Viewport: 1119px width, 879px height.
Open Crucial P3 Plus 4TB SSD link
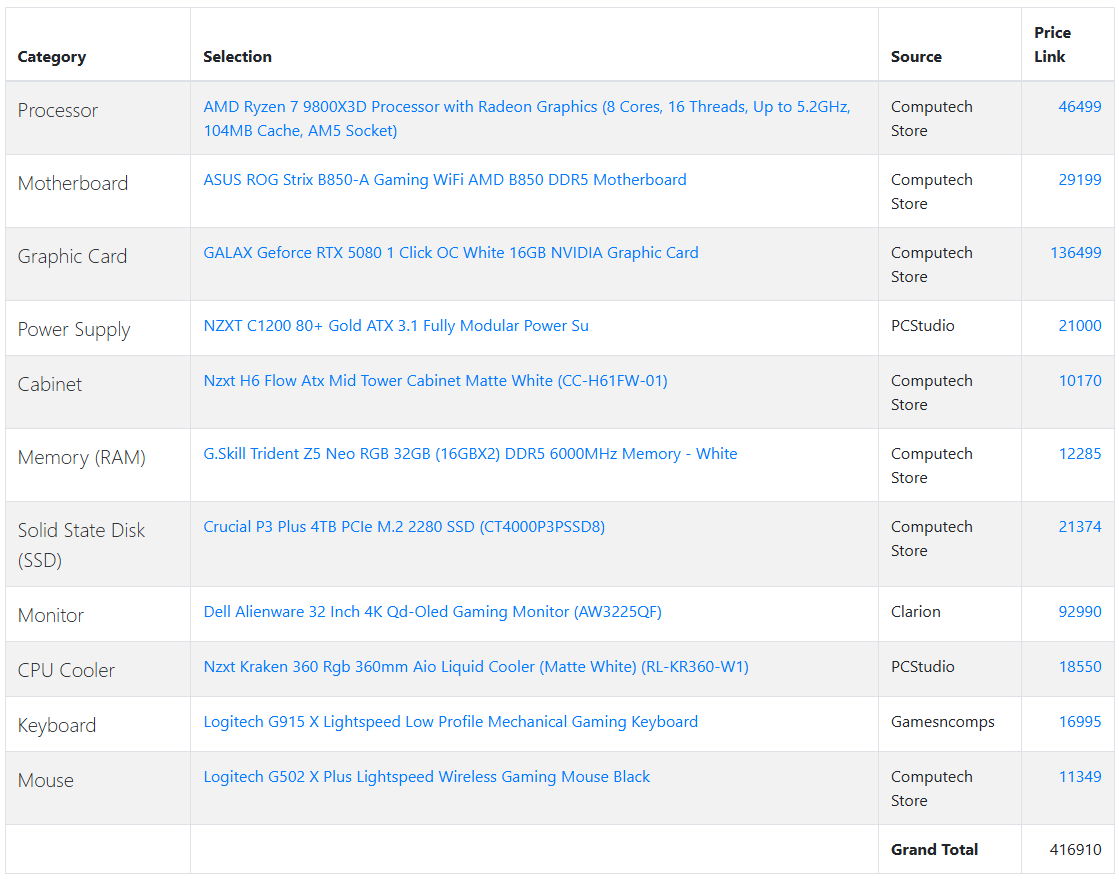coord(404,527)
